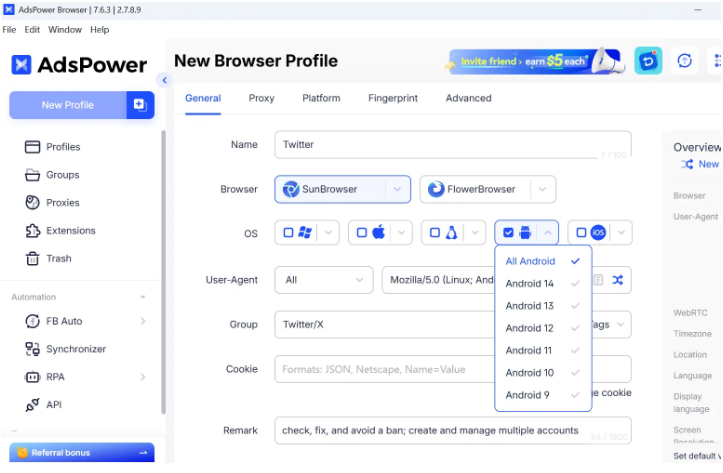
Task: Click the Referral bonus button
Action: pos(82,453)
